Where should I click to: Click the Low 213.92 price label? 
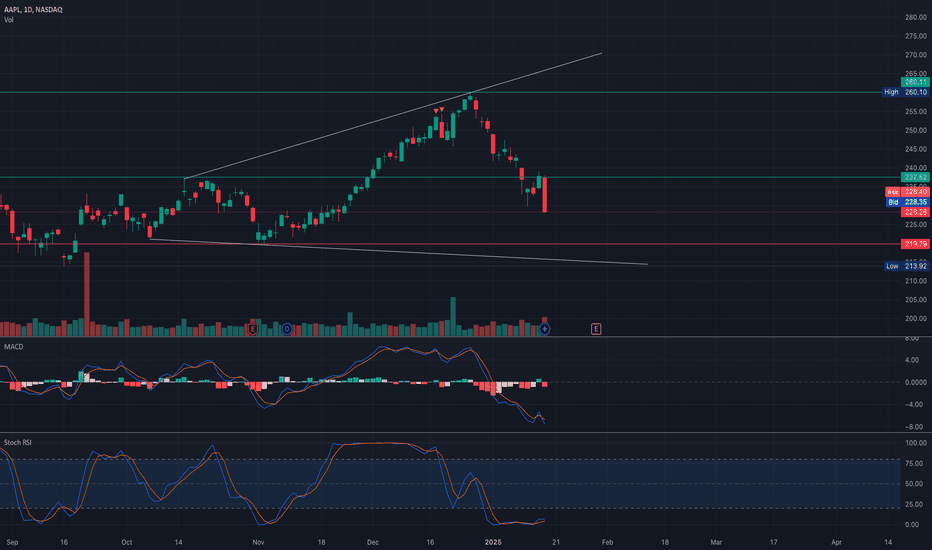tap(906, 266)
